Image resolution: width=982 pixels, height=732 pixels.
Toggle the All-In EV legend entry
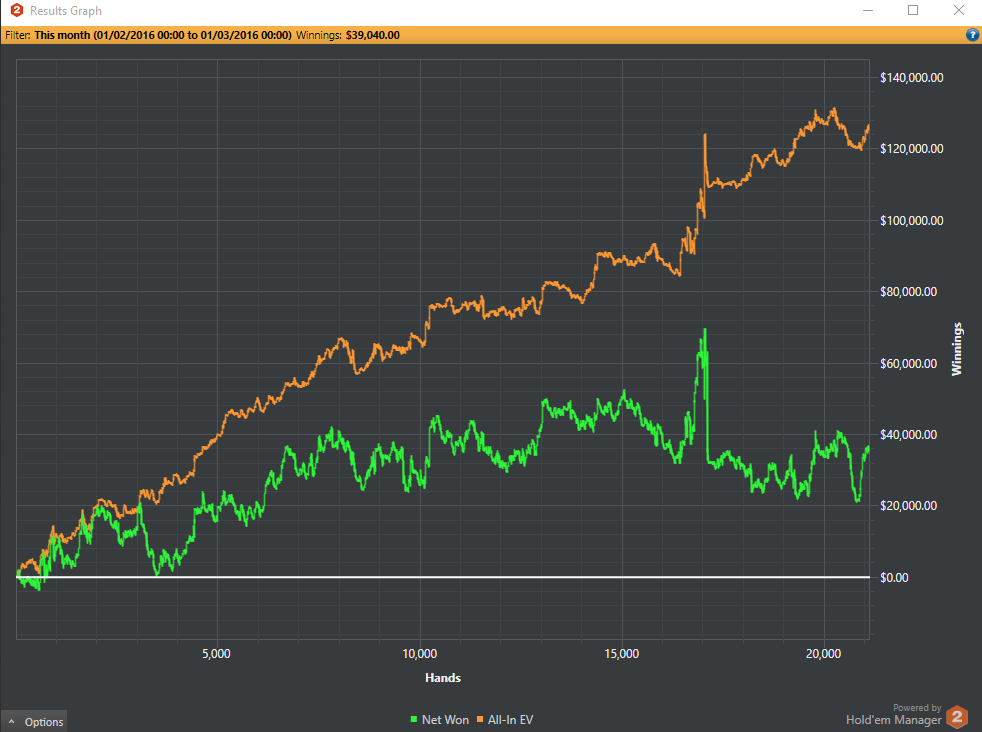(x=505, y=720)
